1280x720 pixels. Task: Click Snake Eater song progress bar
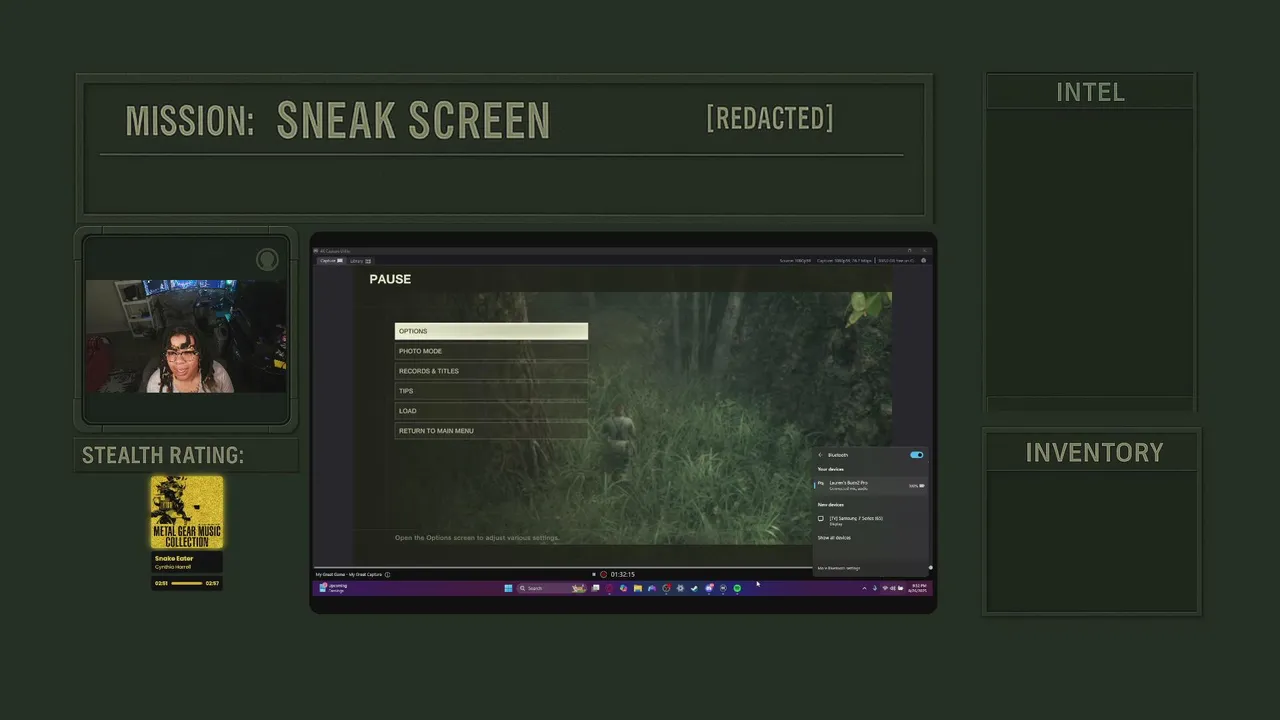[187, 583]
